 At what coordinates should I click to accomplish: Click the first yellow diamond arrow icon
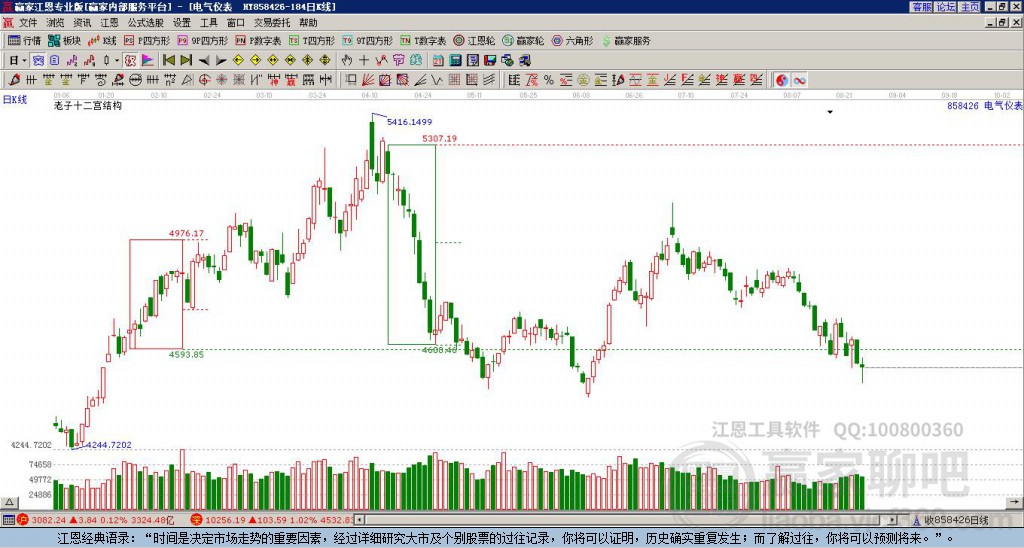pos(238,61)
